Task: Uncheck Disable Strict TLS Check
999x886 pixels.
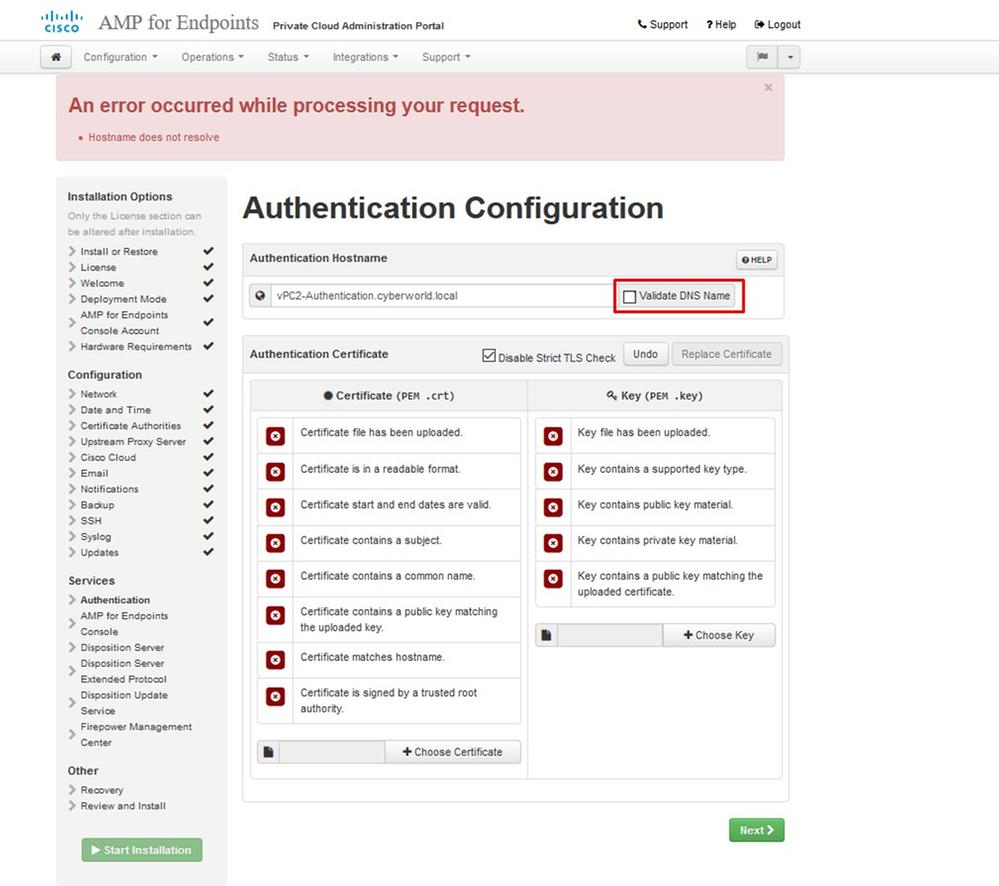Action: click(x=489, y=355)
